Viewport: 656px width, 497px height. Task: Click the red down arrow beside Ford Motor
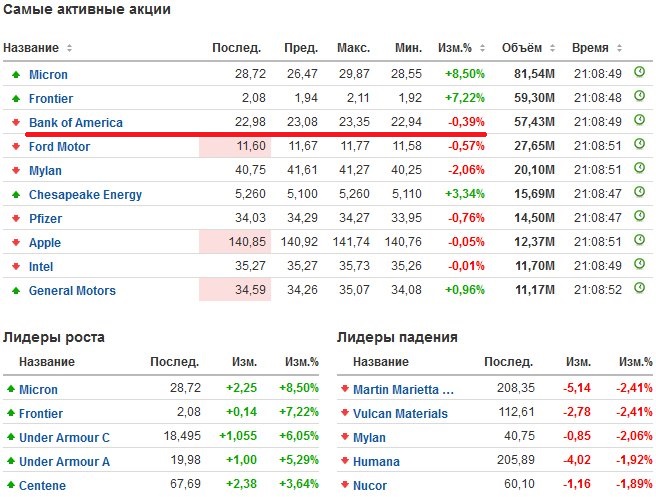15,147
